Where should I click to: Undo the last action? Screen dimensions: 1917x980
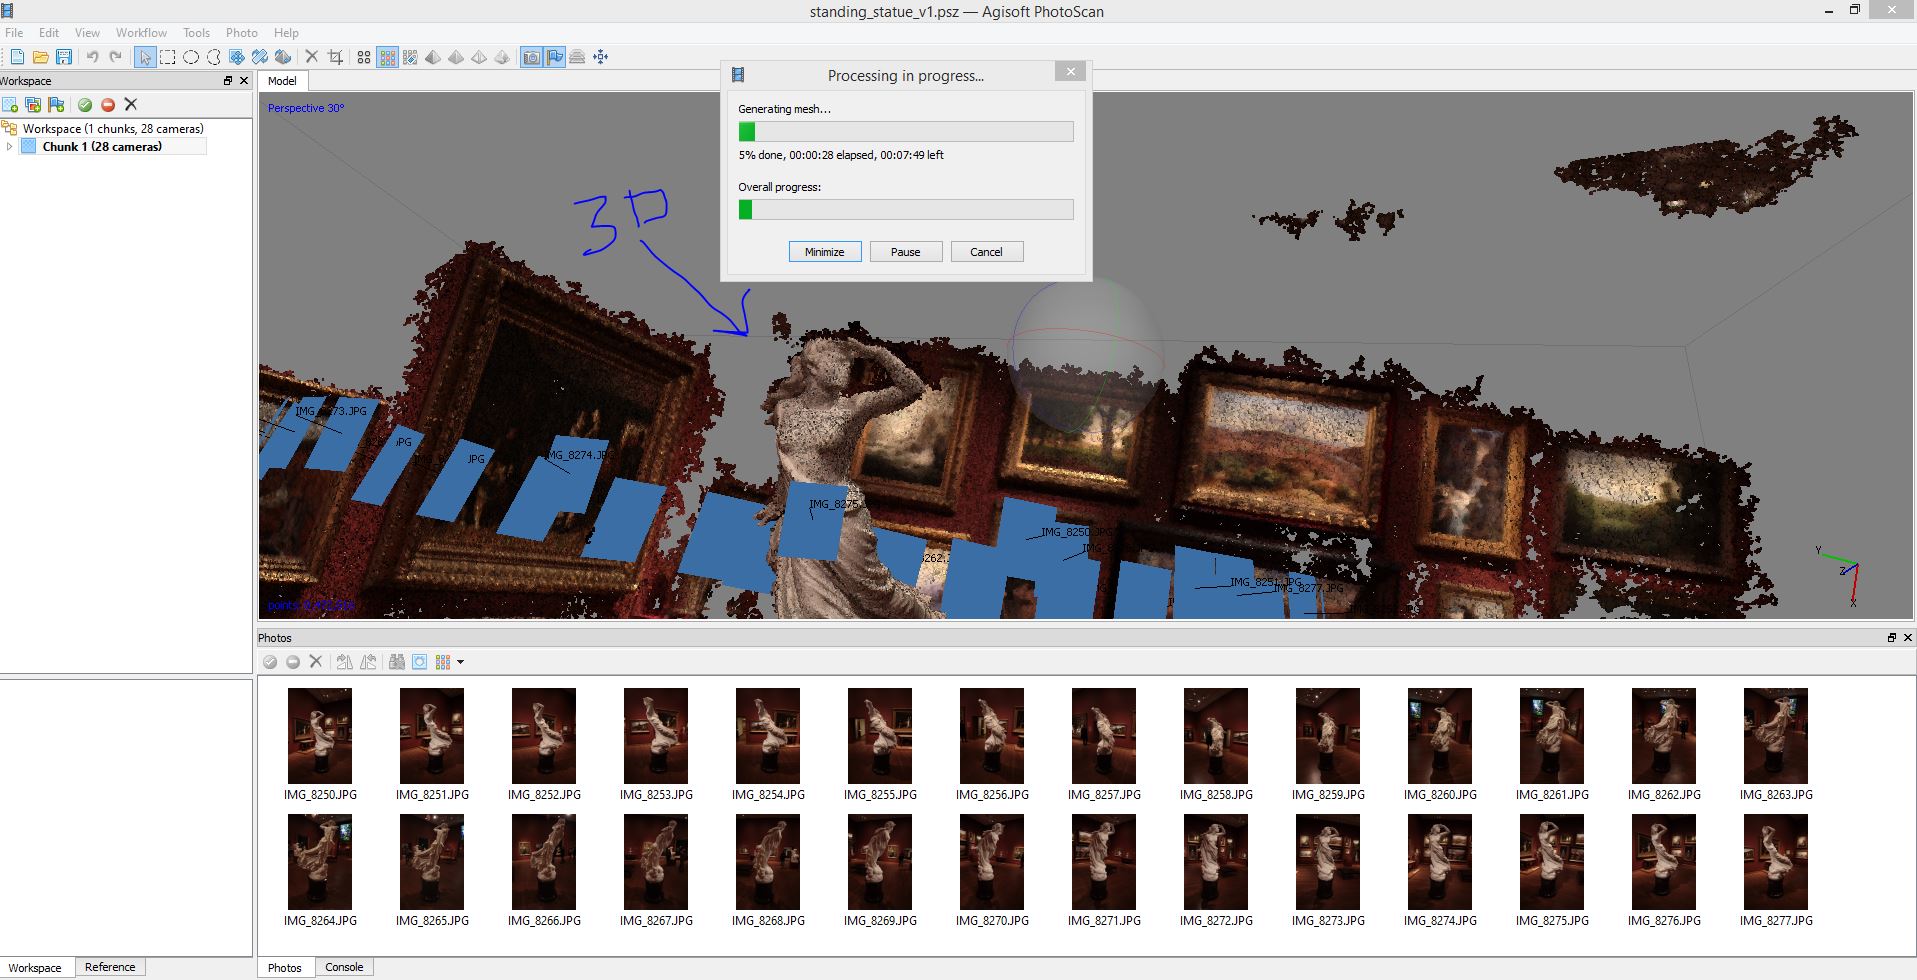click(x=92, y=57)
